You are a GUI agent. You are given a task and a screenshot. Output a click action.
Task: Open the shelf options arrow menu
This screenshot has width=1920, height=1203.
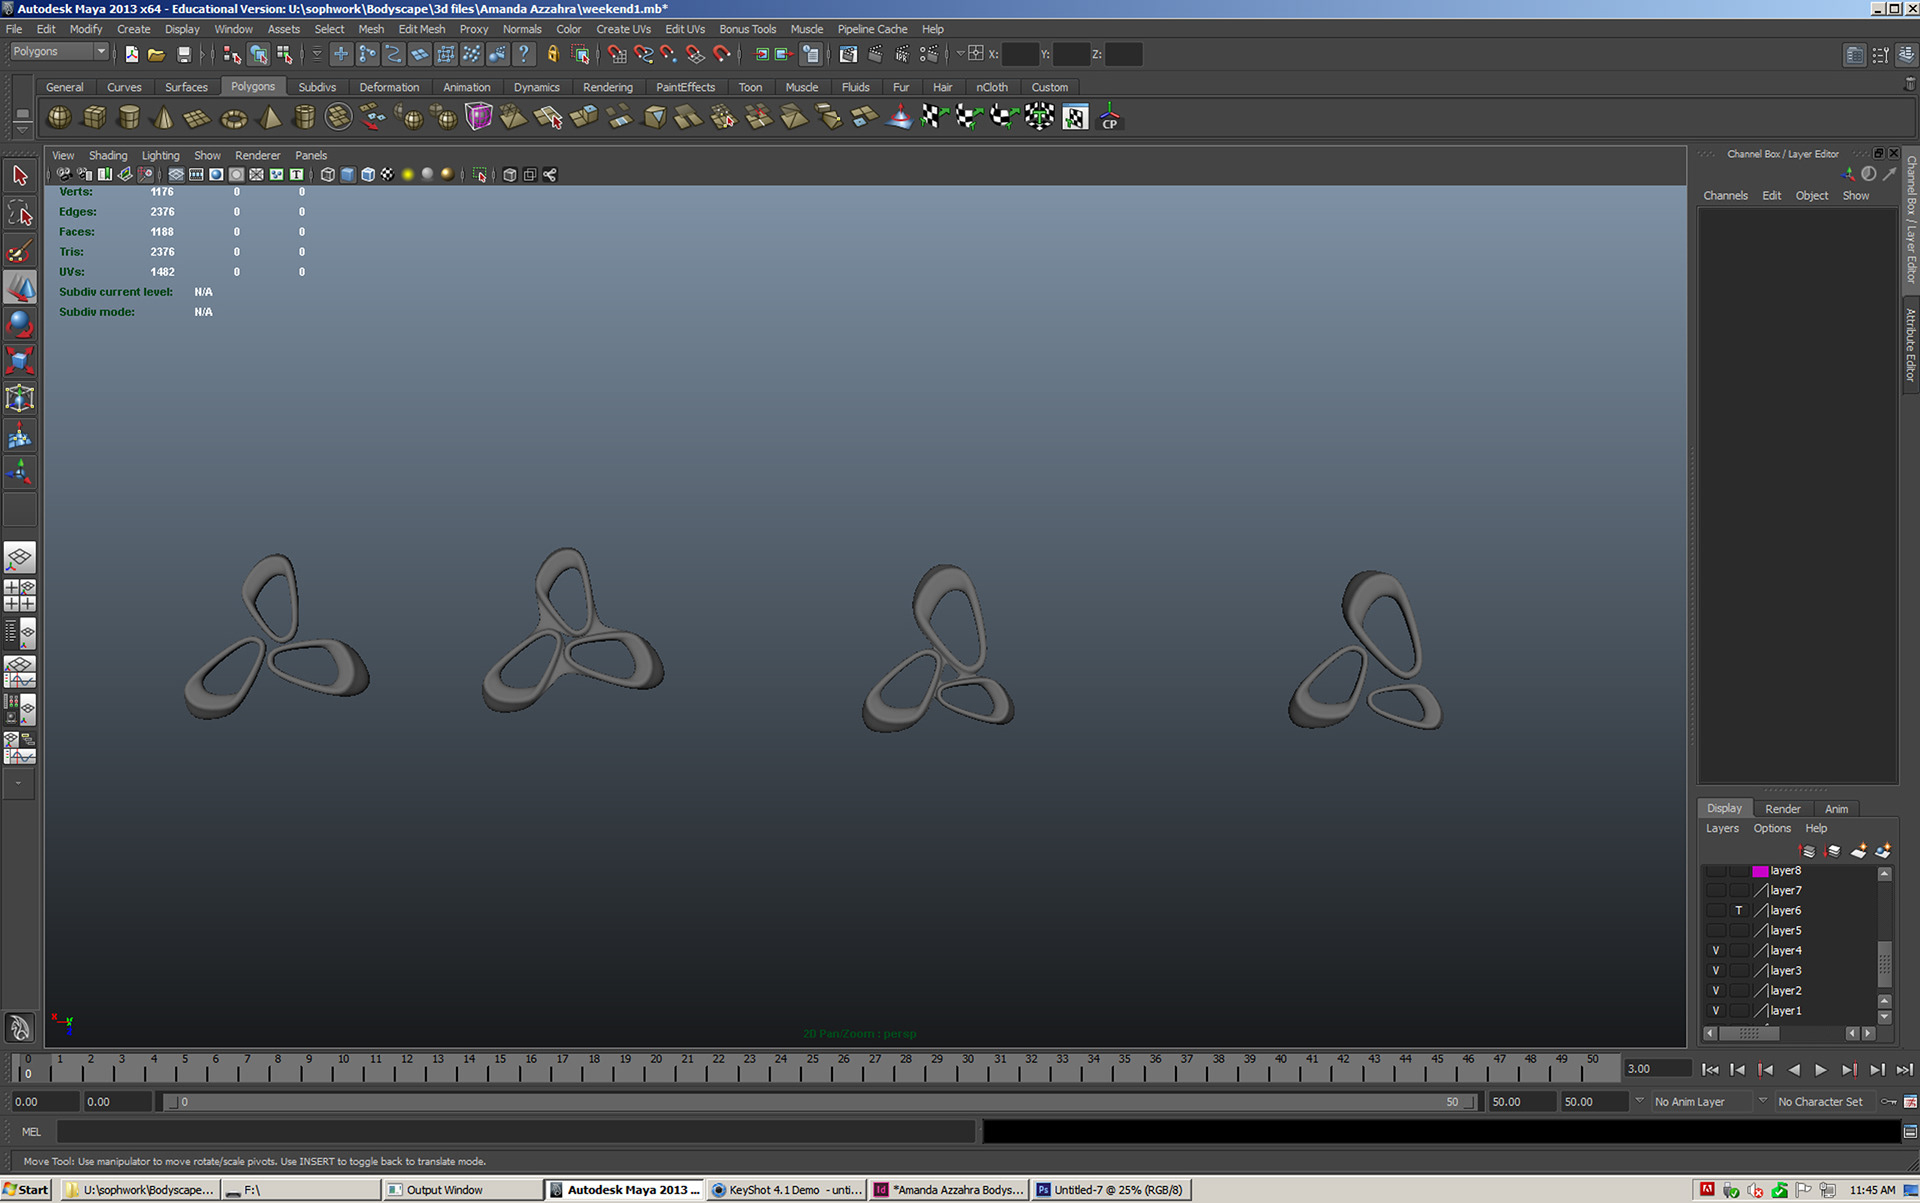[x=22, y=129]
